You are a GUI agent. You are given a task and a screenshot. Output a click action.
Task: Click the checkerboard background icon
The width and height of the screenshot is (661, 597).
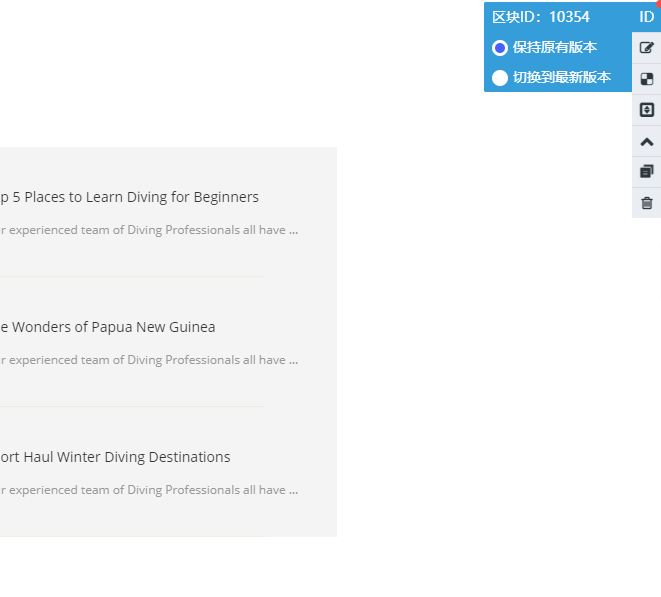[647, 79]
